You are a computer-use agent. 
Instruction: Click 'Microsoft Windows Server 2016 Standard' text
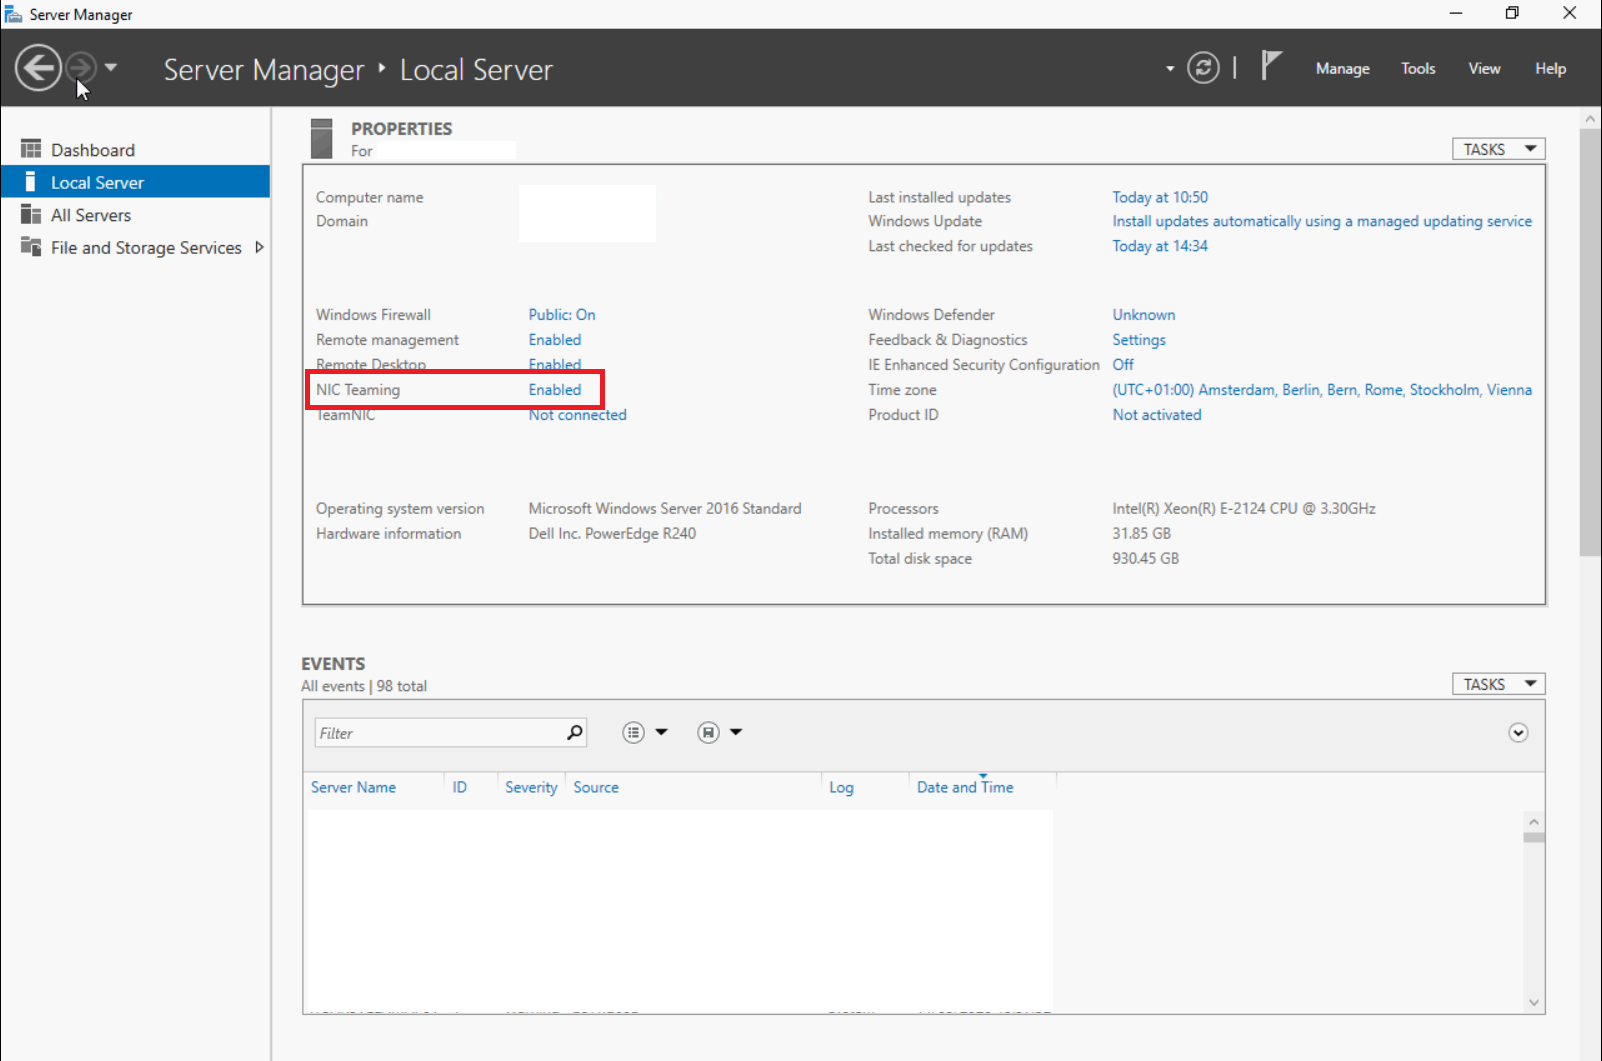click(665, 509)
